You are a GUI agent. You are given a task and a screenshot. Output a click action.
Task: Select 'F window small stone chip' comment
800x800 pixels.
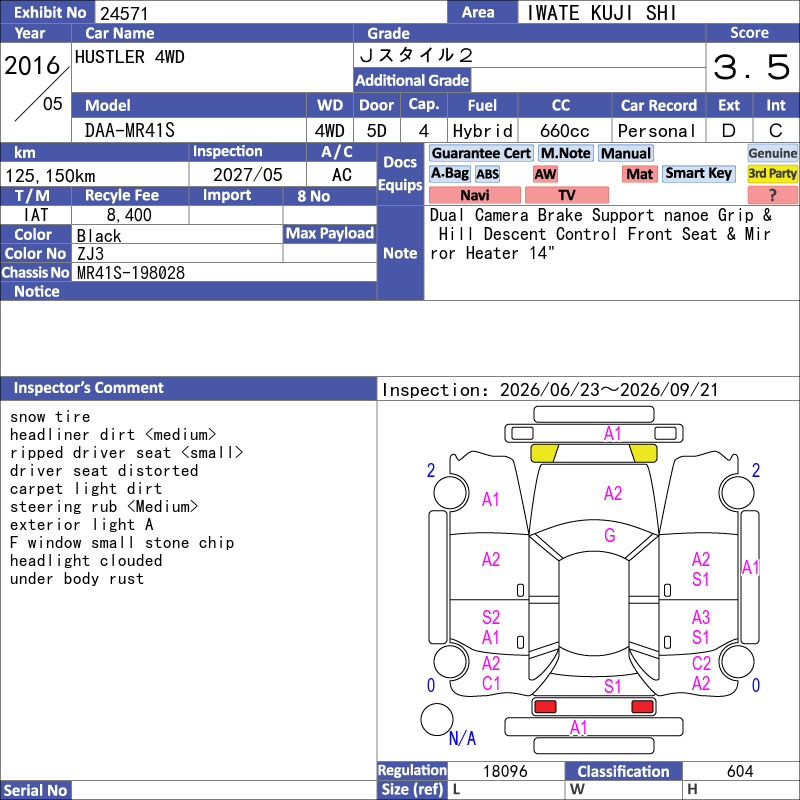tap(122, 542)
